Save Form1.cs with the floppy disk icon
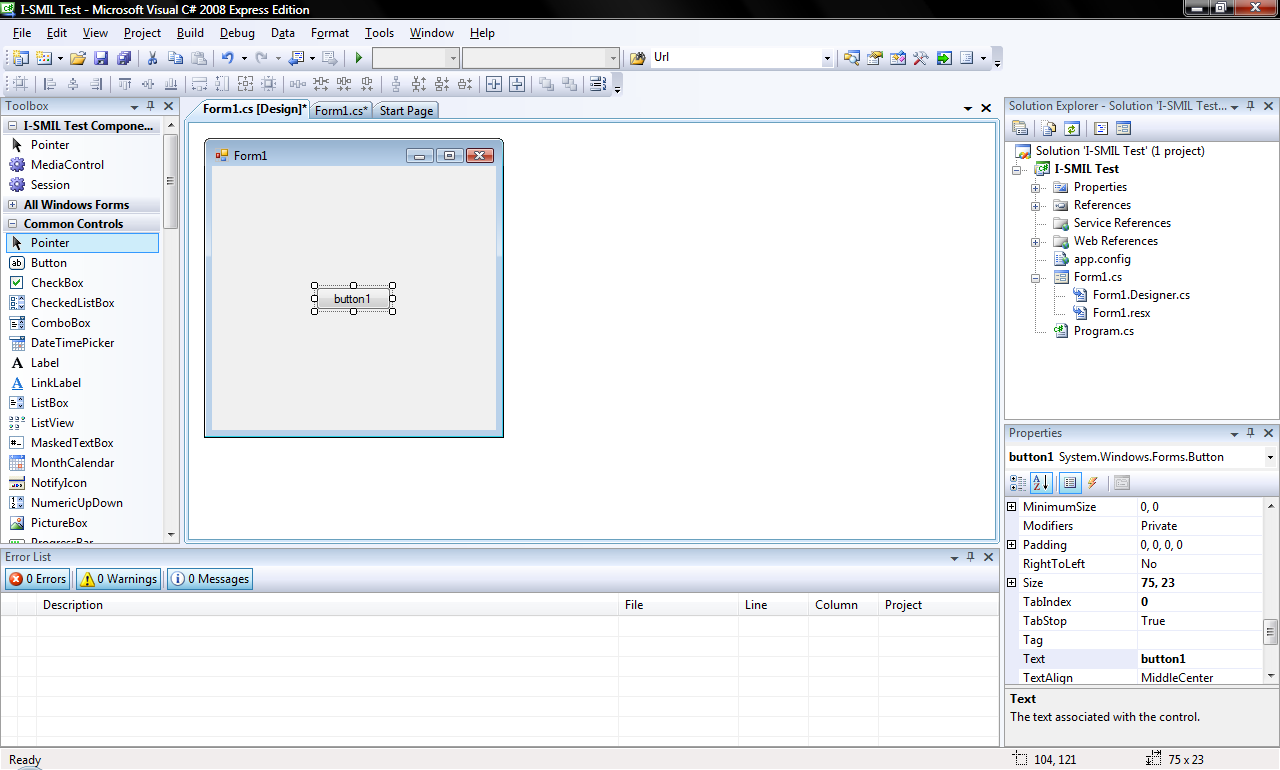1280x770 pixels. point(101,58)
